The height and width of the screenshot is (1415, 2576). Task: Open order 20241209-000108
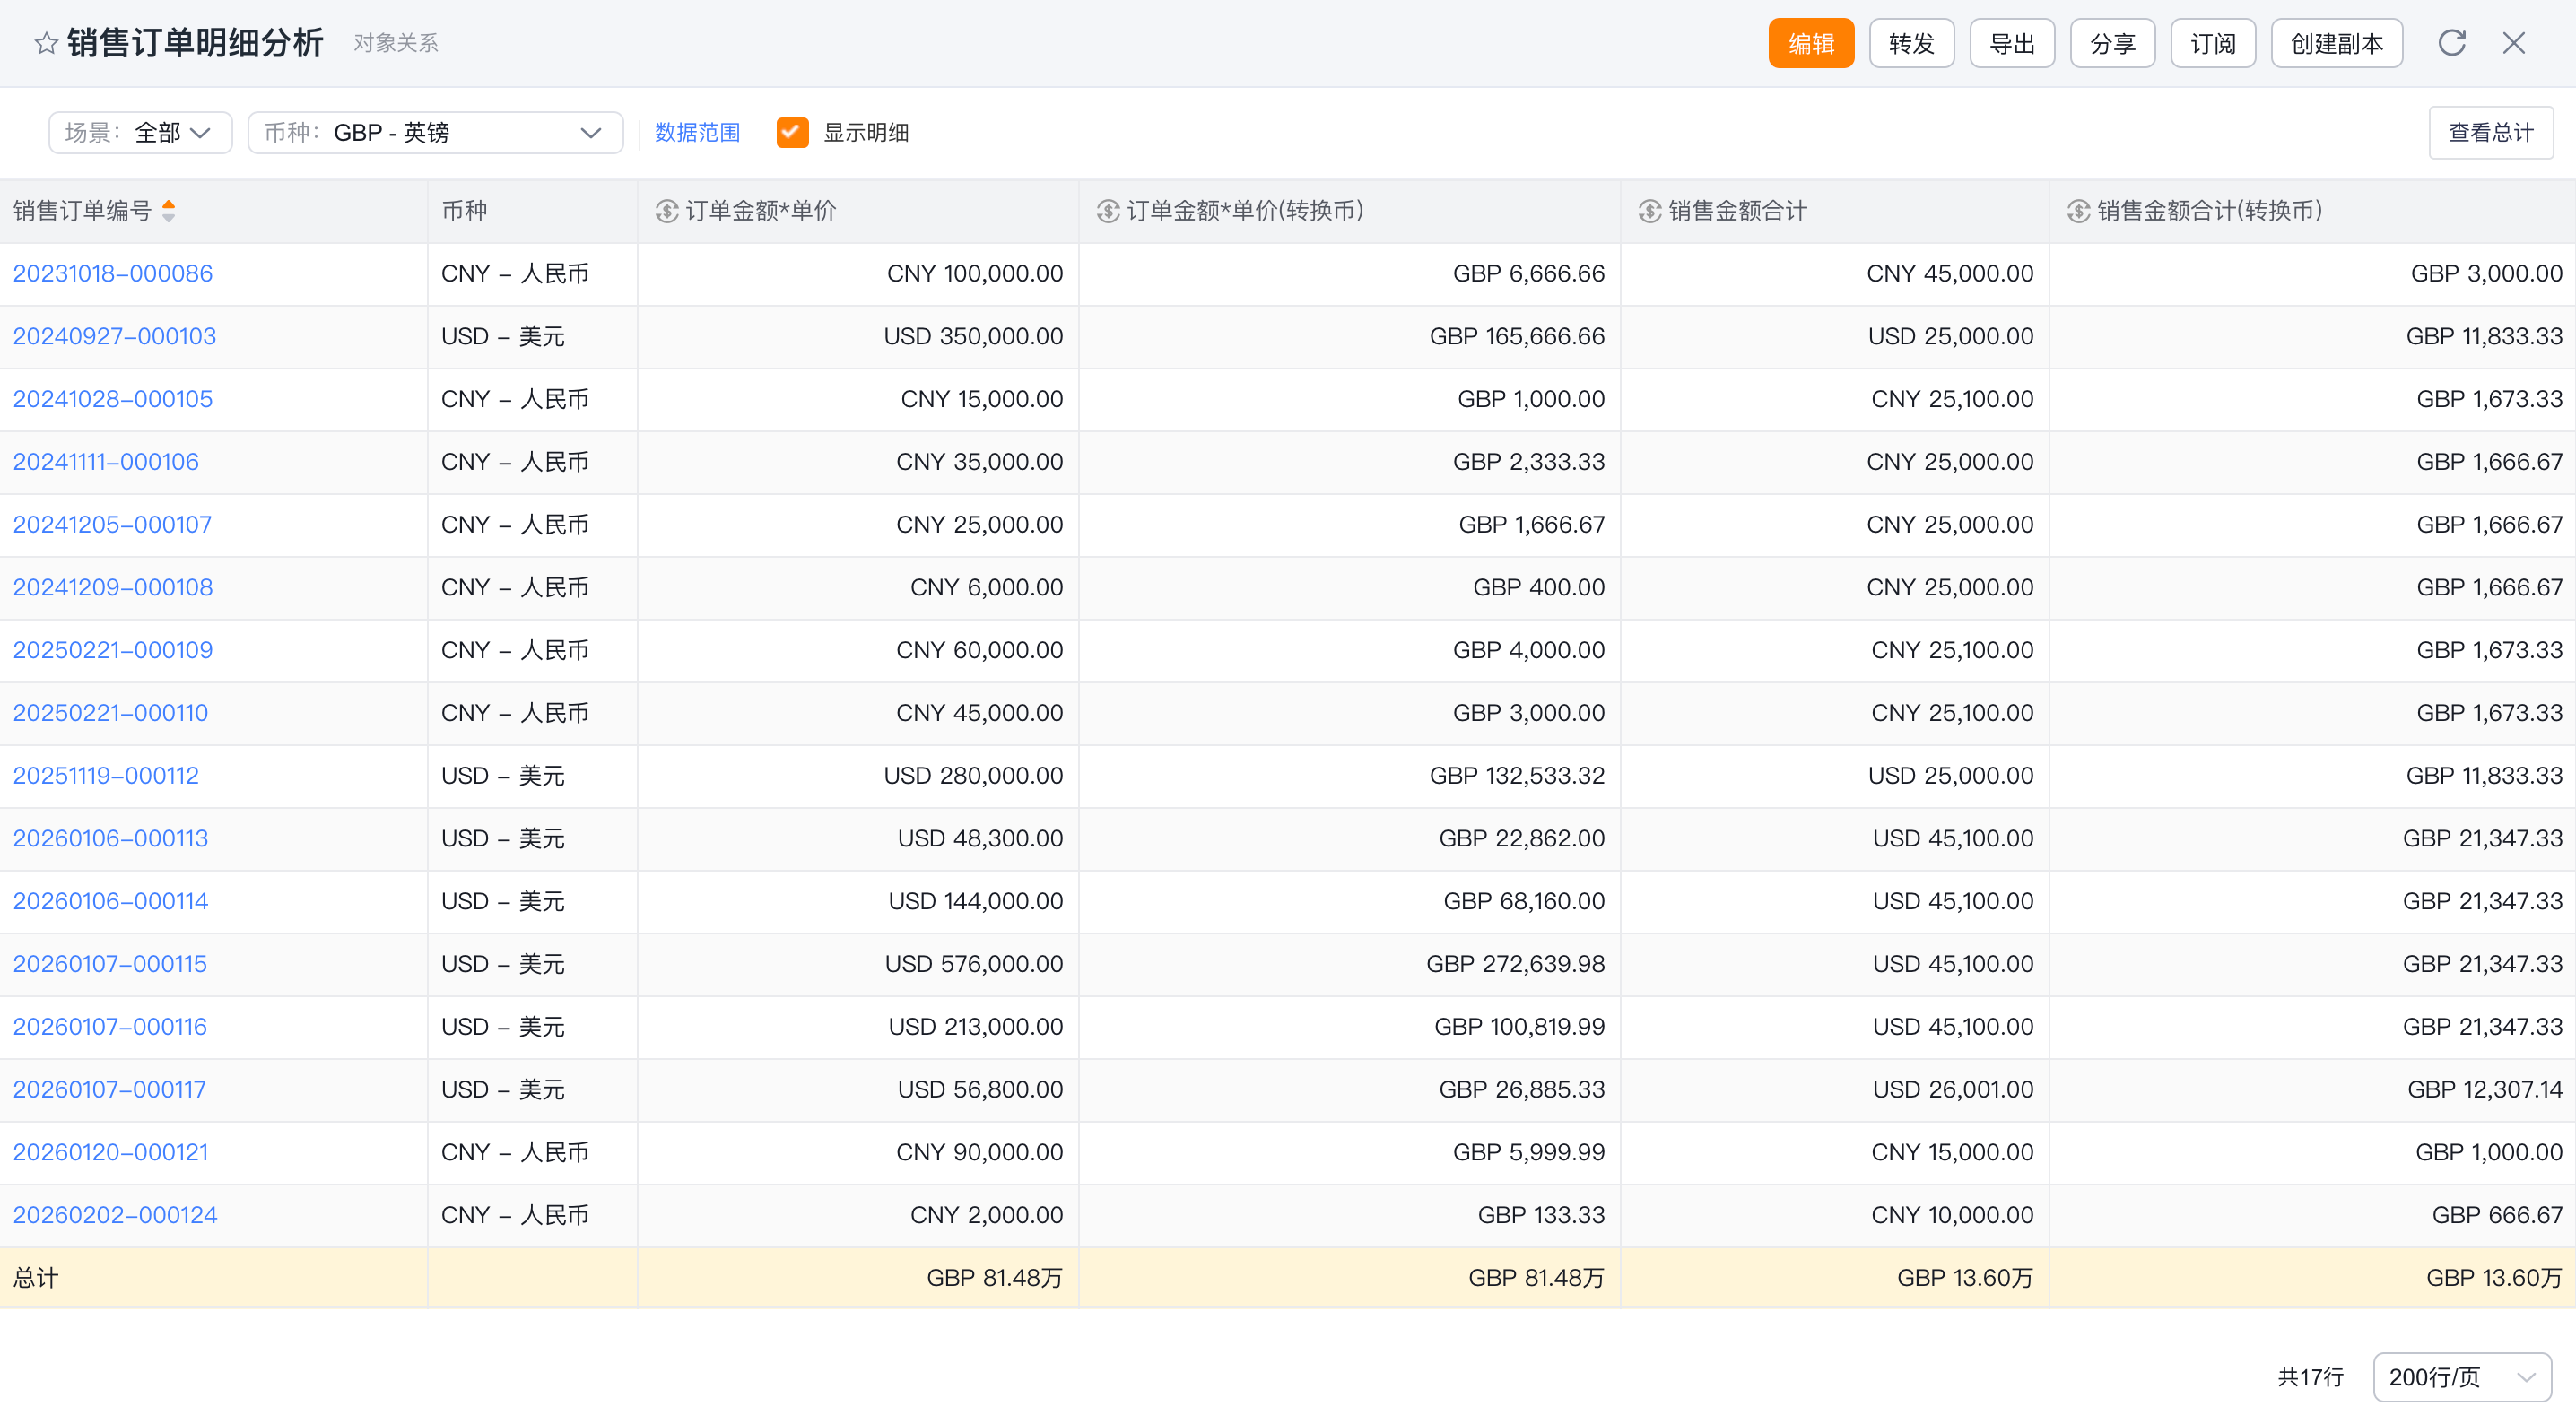pos(113,587)
